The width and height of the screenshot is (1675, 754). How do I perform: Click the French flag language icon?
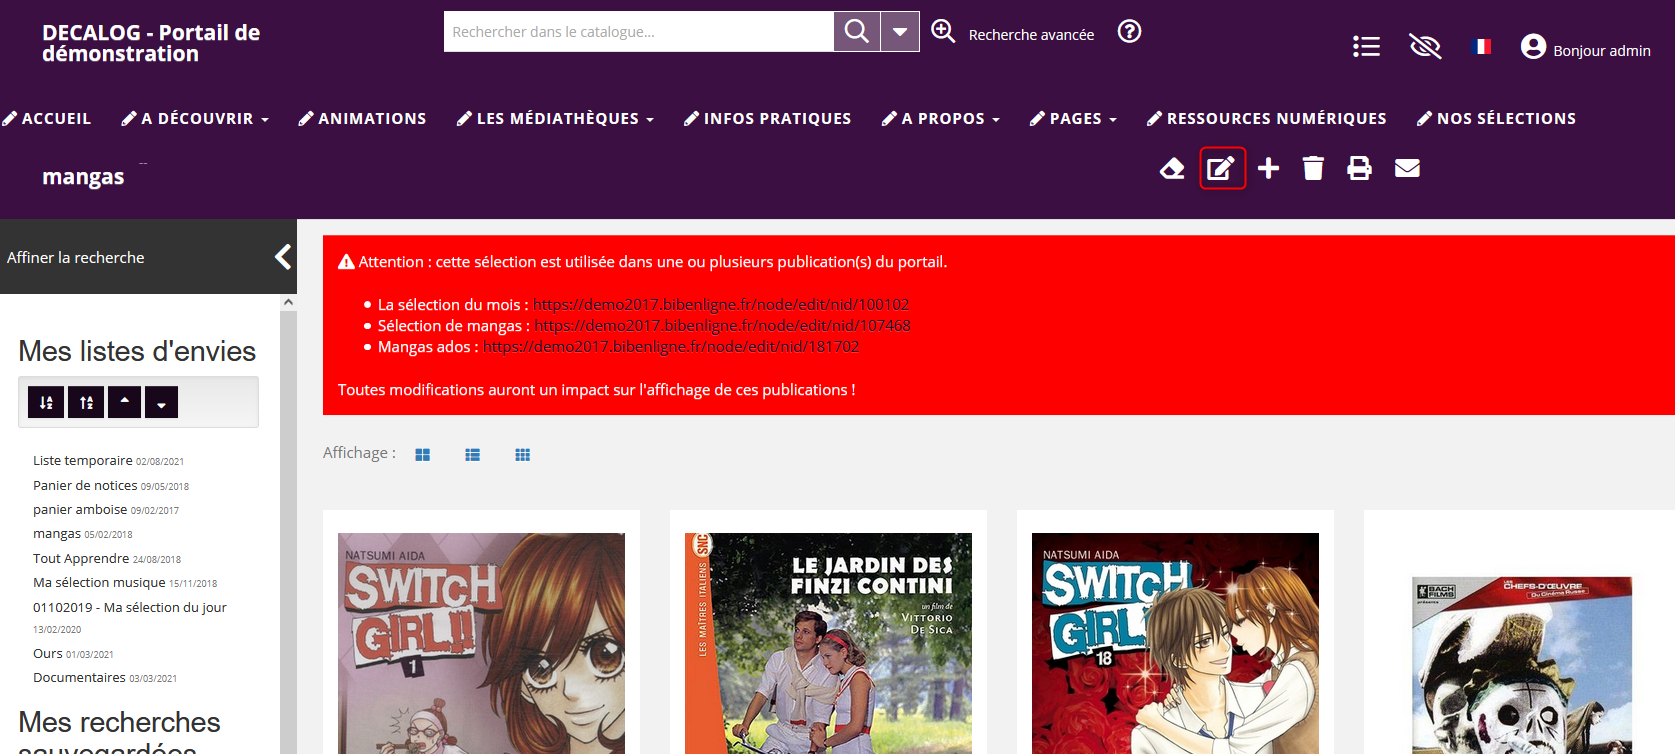click(1482, 46)
